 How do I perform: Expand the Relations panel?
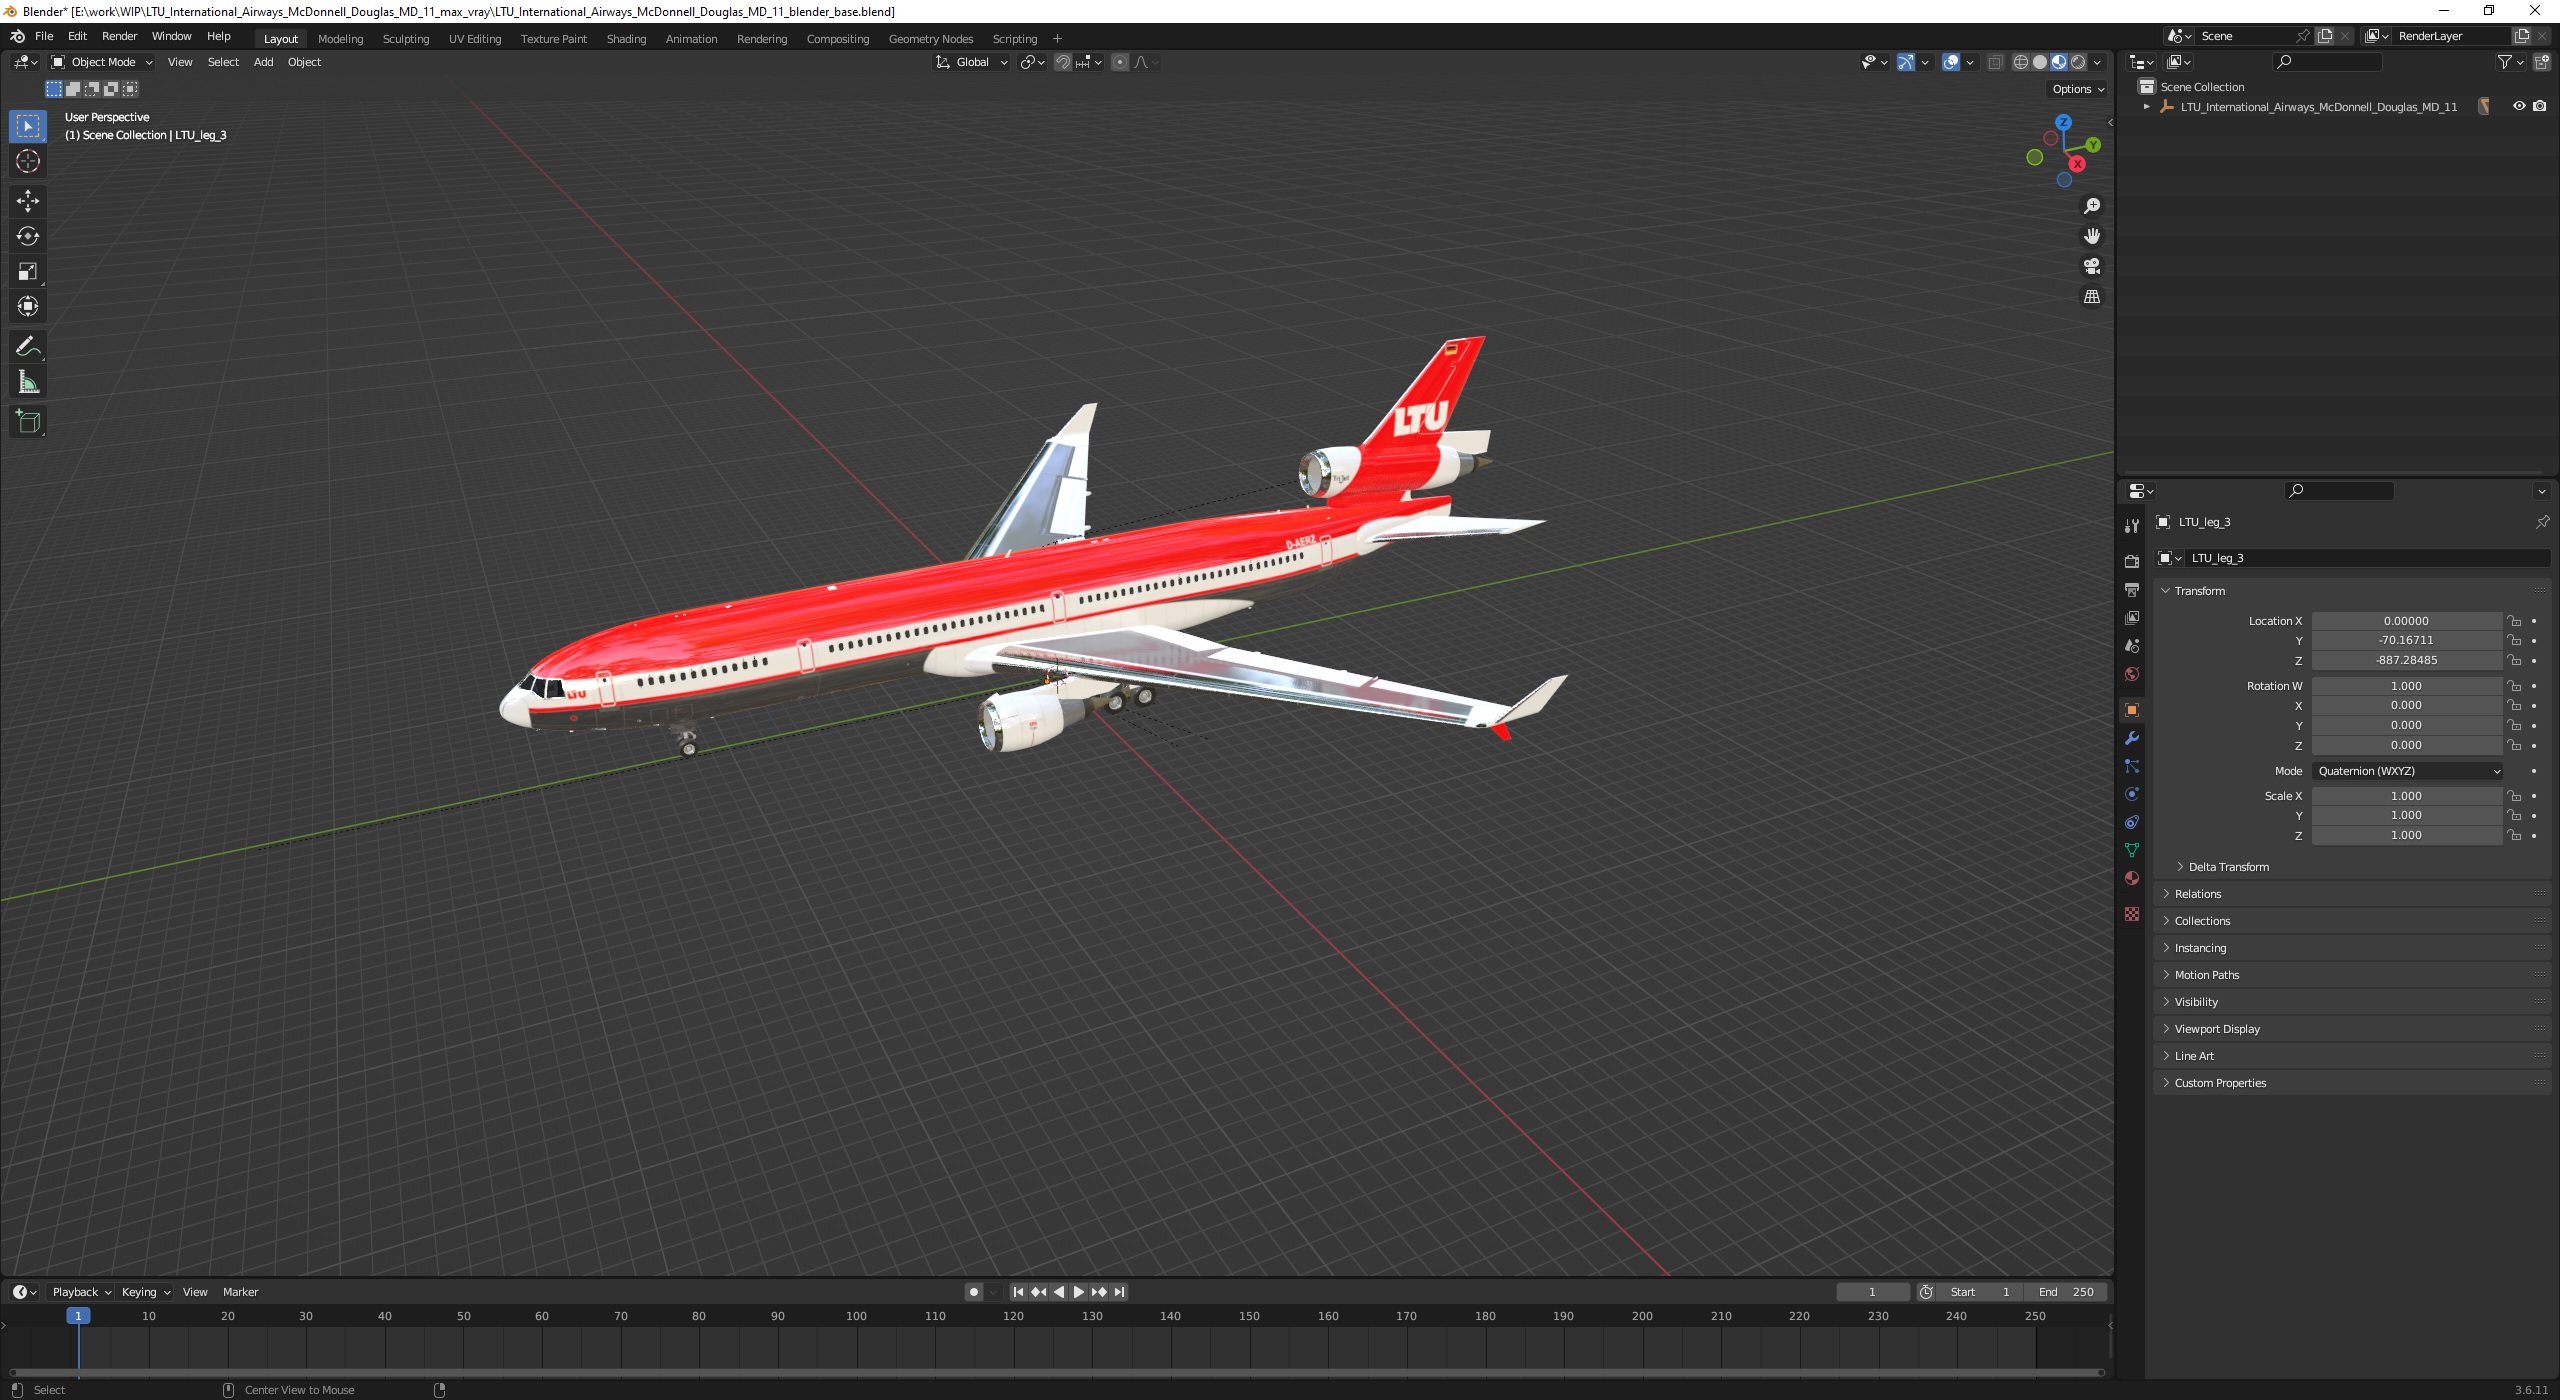[x=2197, y=894]
